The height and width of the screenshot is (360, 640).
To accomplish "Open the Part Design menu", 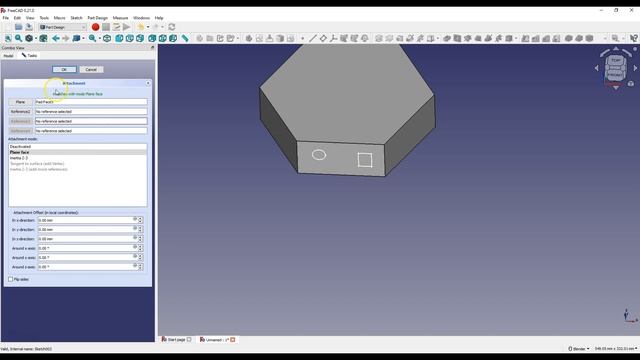I will pos(98,18).
